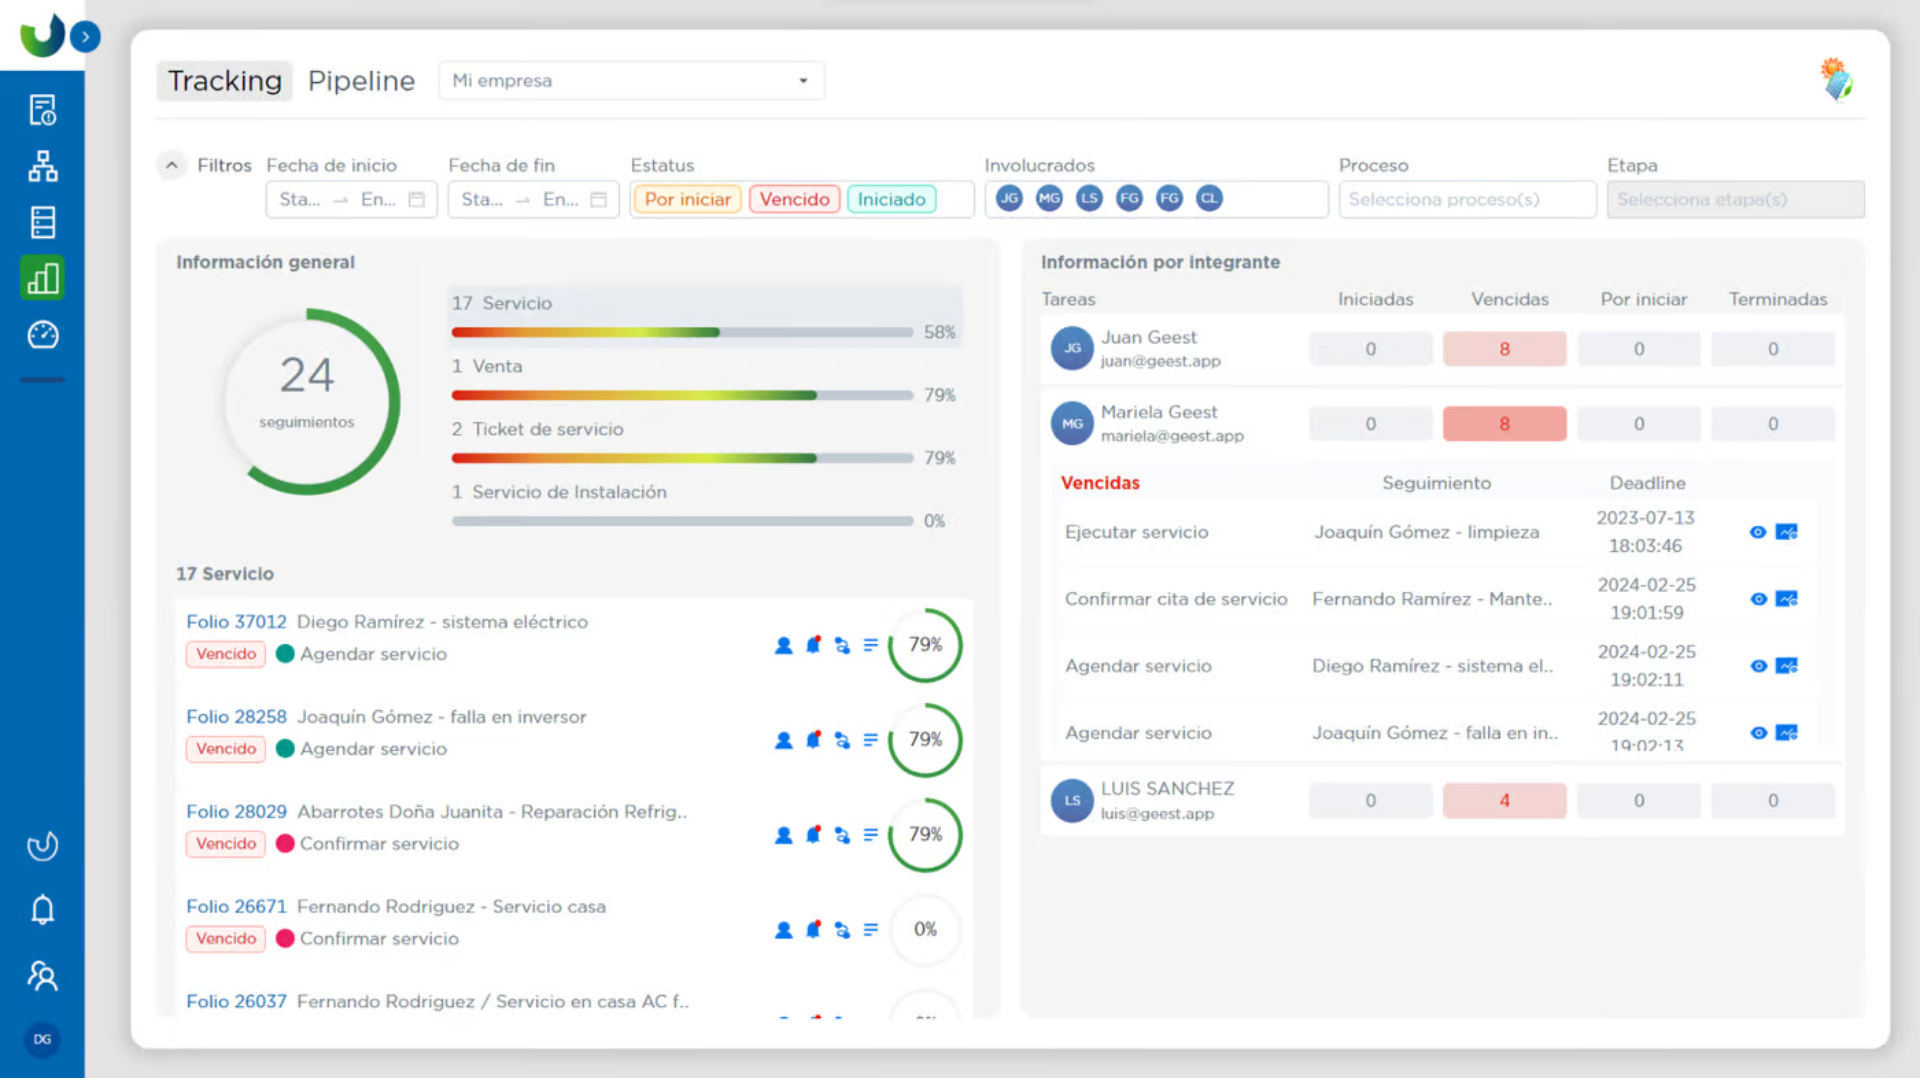This screenshot has height=1080, width=1920.
Task: Open Folio 26037 link
Action: (236, 1001)
